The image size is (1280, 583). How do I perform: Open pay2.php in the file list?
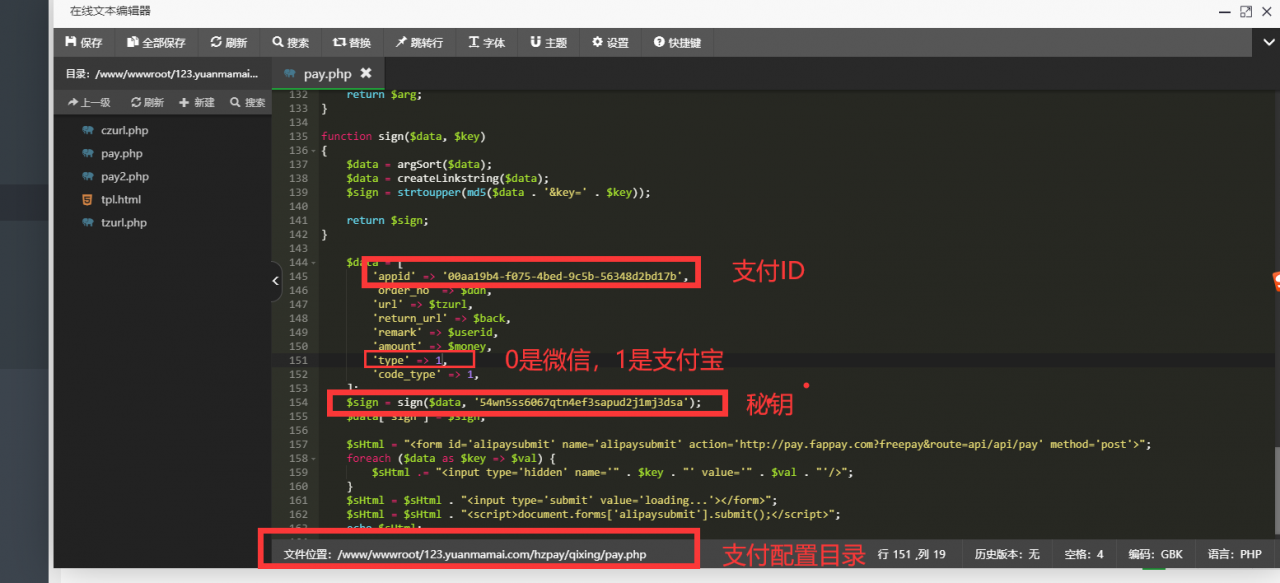coord(125,176)
